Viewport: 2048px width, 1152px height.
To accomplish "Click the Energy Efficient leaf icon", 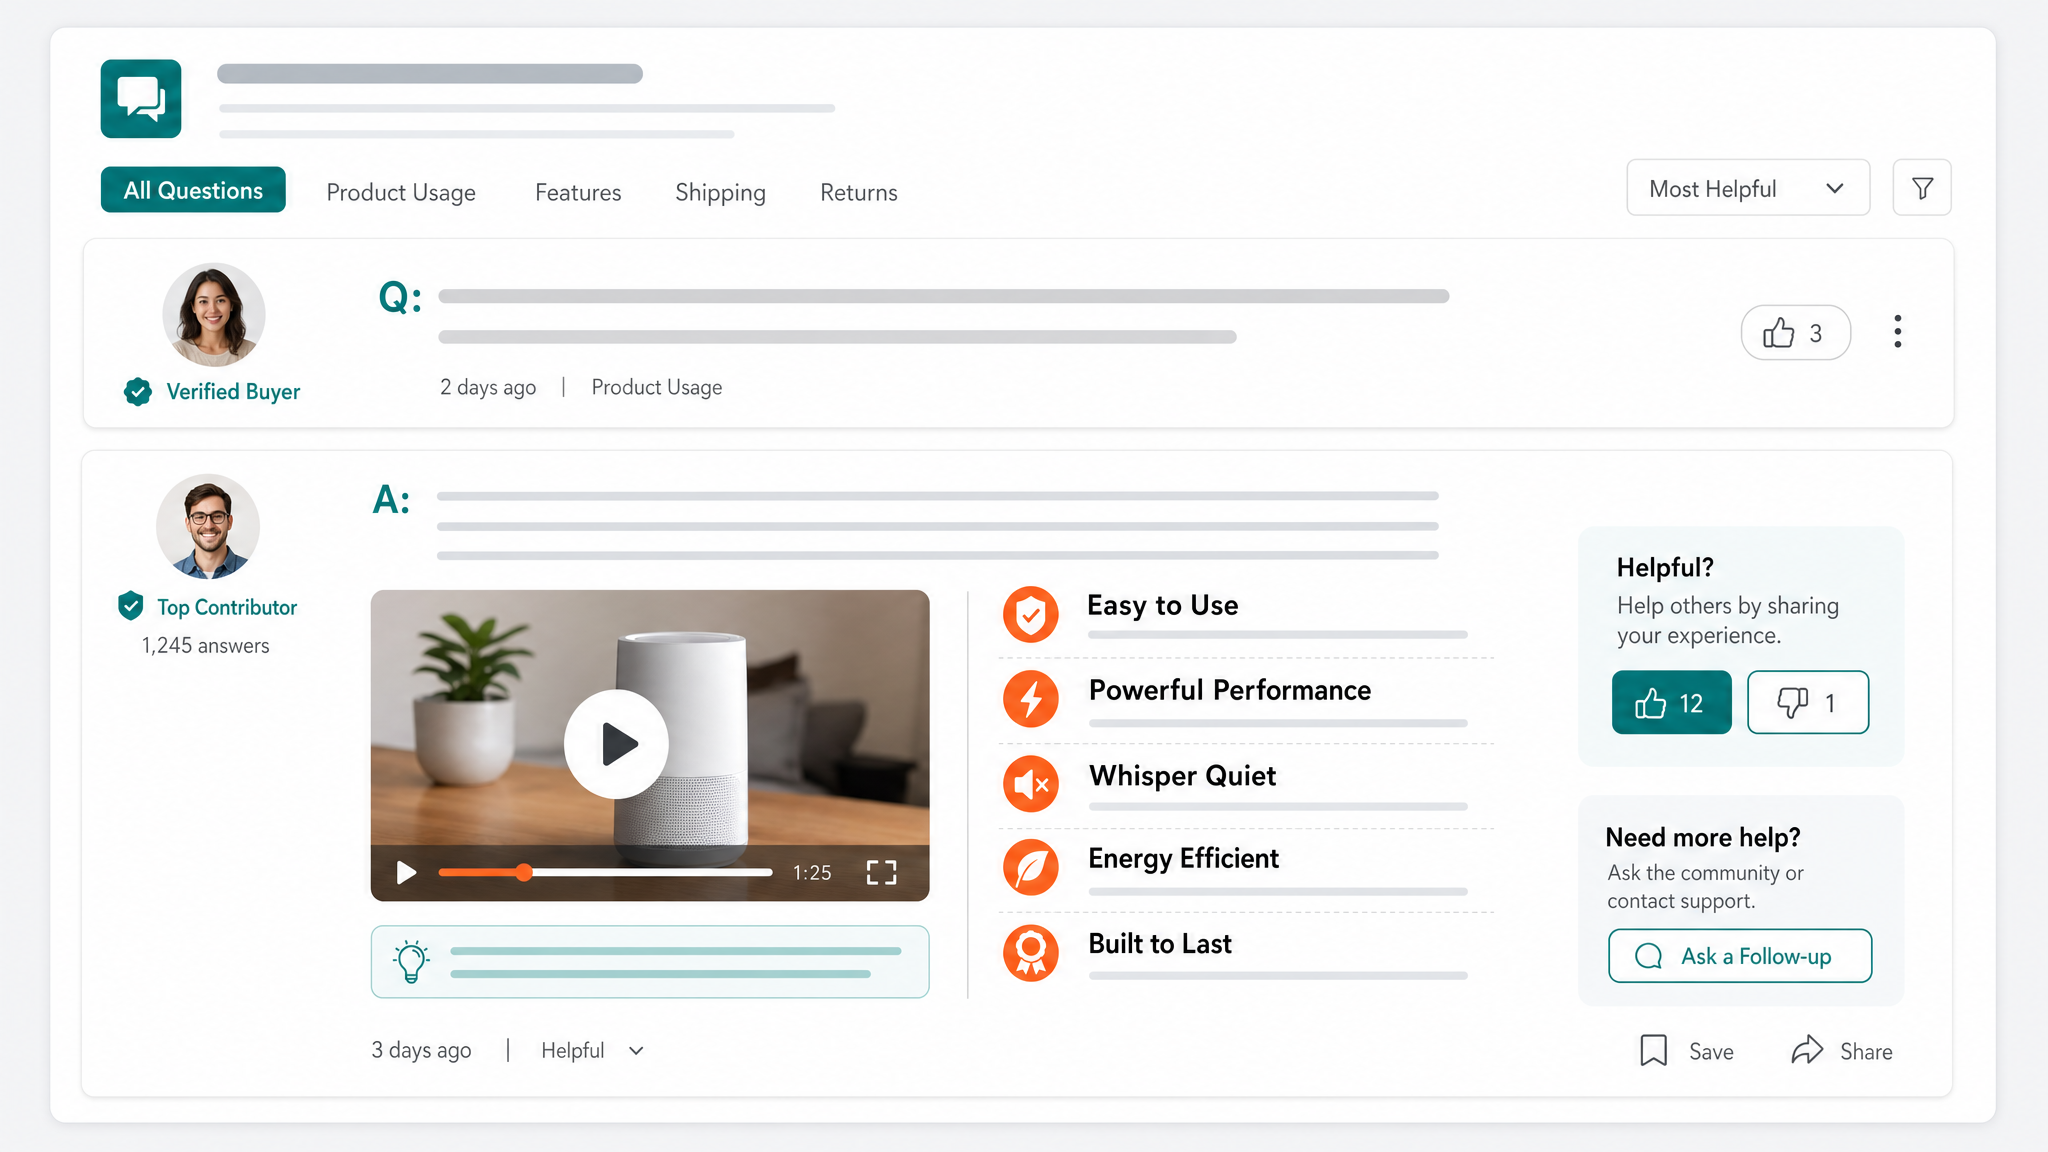I will 1031,868.
